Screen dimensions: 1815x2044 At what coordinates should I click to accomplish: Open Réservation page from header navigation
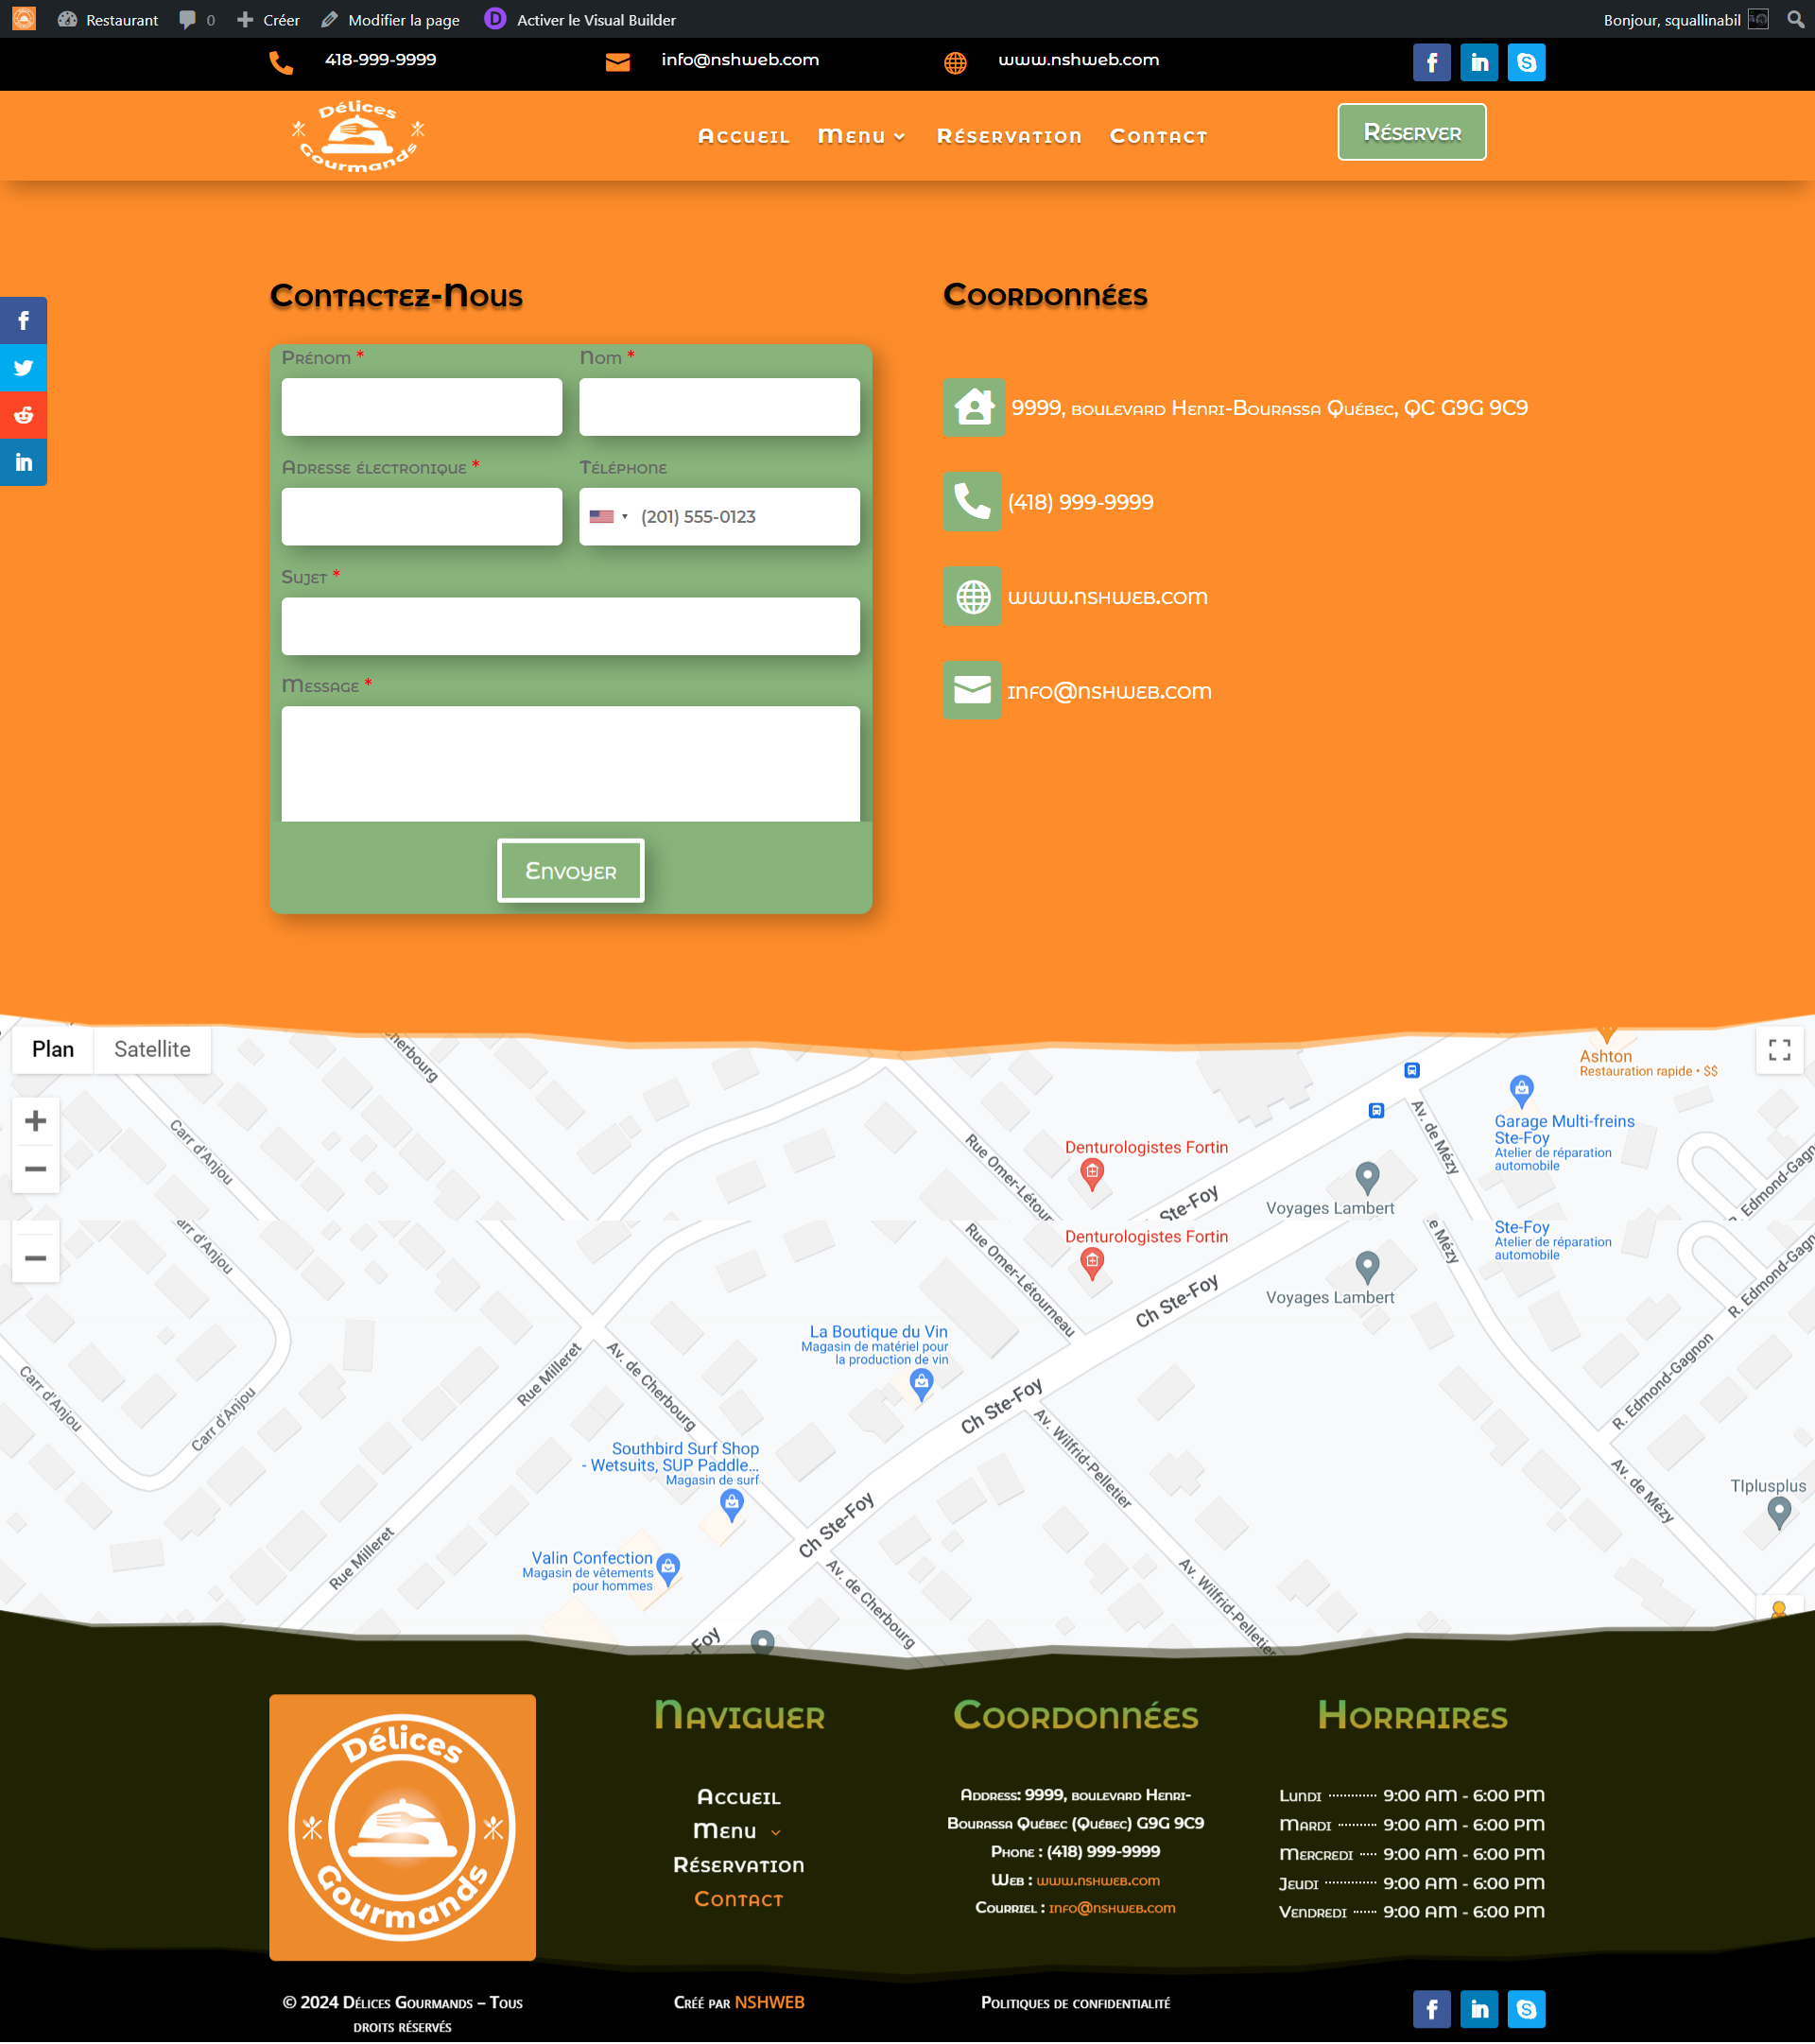tap(1008, 136)
